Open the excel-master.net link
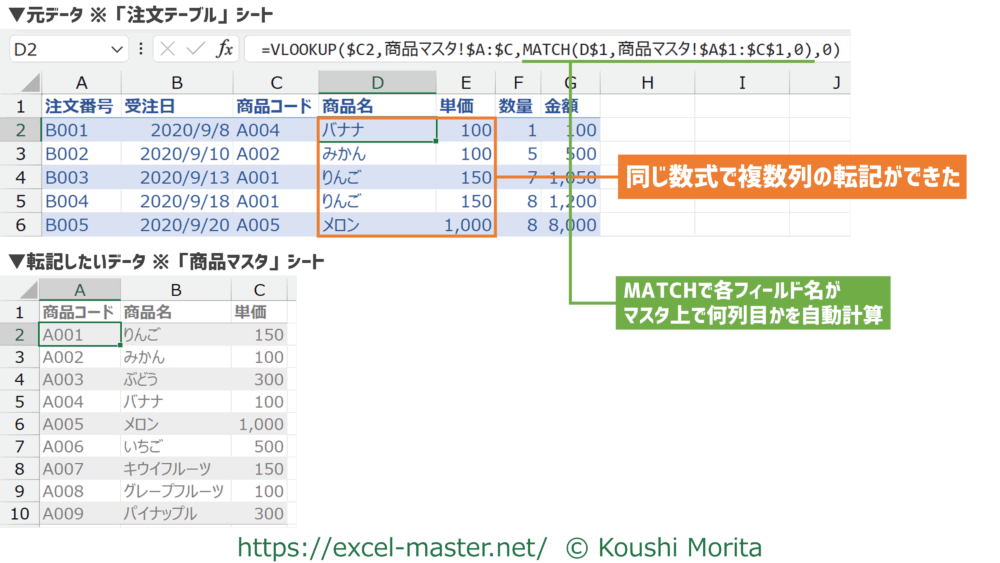The image size is (1000, 563). pos(391,547)
